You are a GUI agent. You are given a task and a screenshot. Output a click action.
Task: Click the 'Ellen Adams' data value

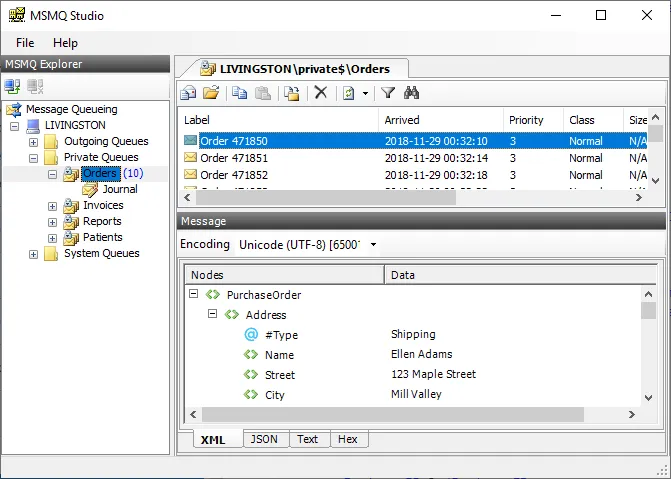(x=422, y=354)
